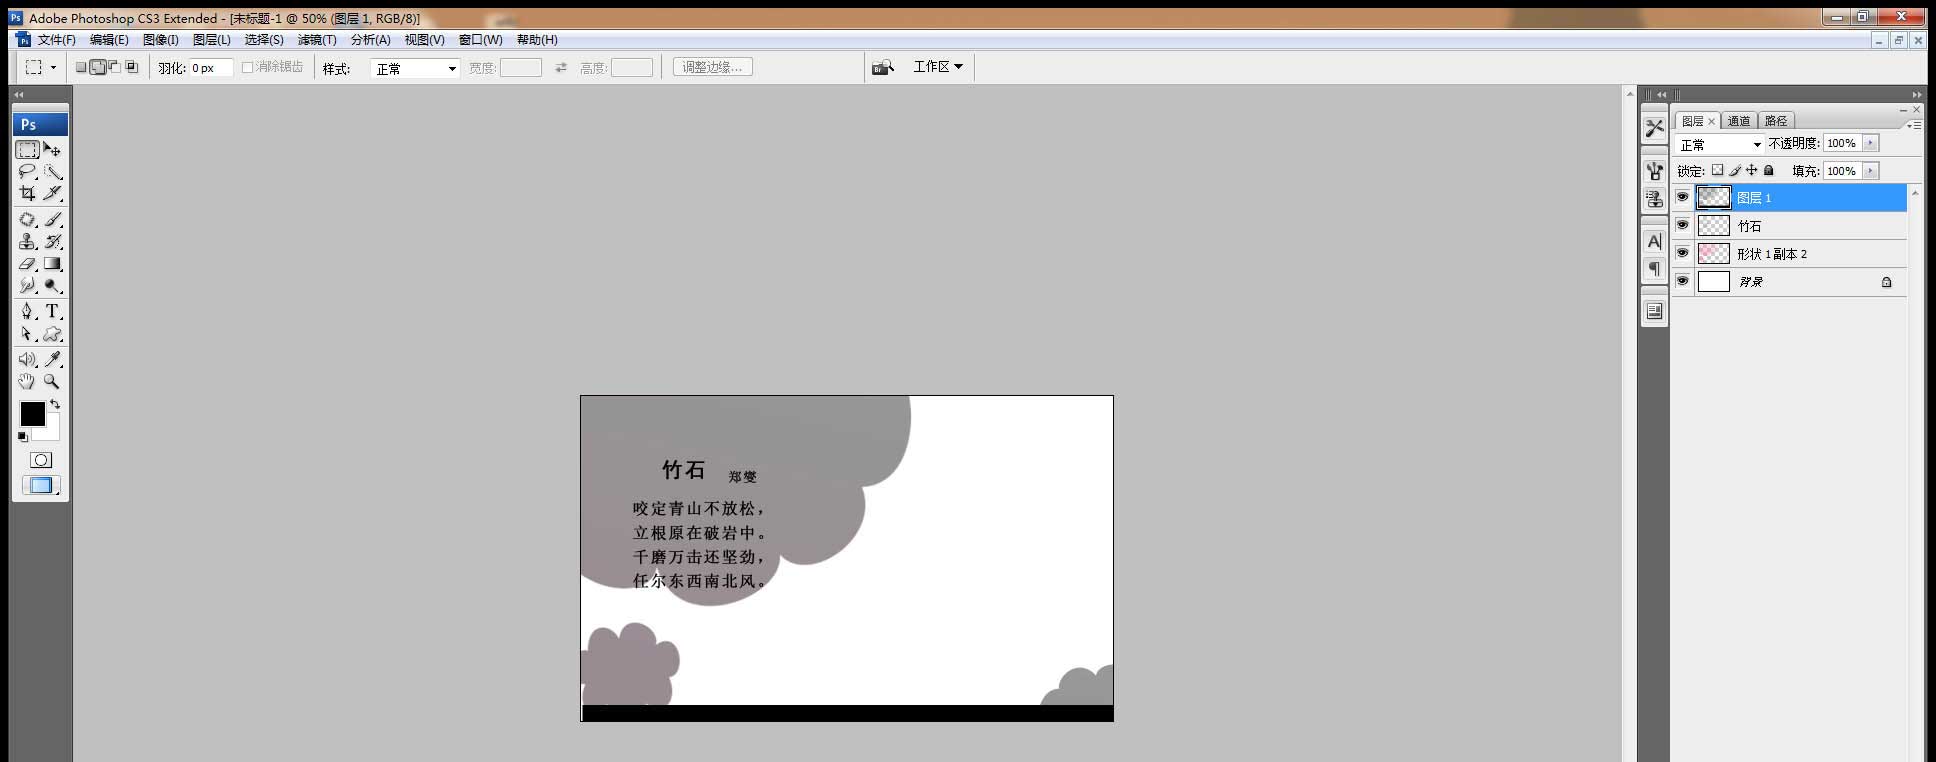The width and height of the screenshot is (1936, 762).
Task: Collapse the right panel dock arrows
Action: [x=1916, y=94]
